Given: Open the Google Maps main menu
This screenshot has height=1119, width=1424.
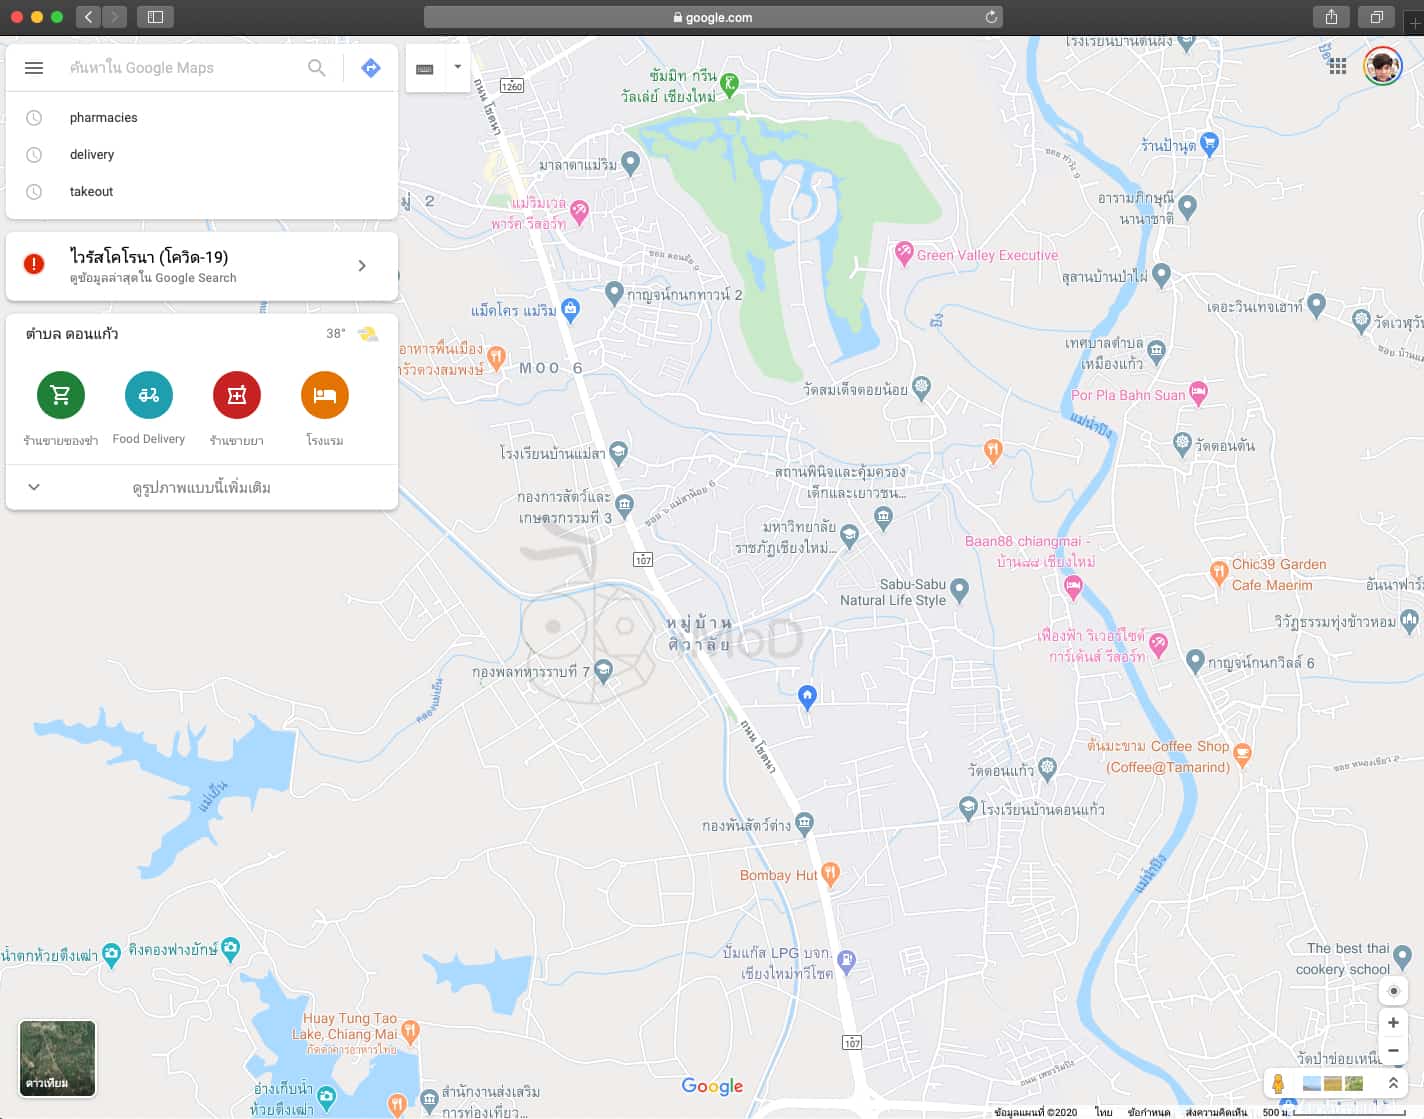Looking at the screenshot, I should click(x=33, y=67).
